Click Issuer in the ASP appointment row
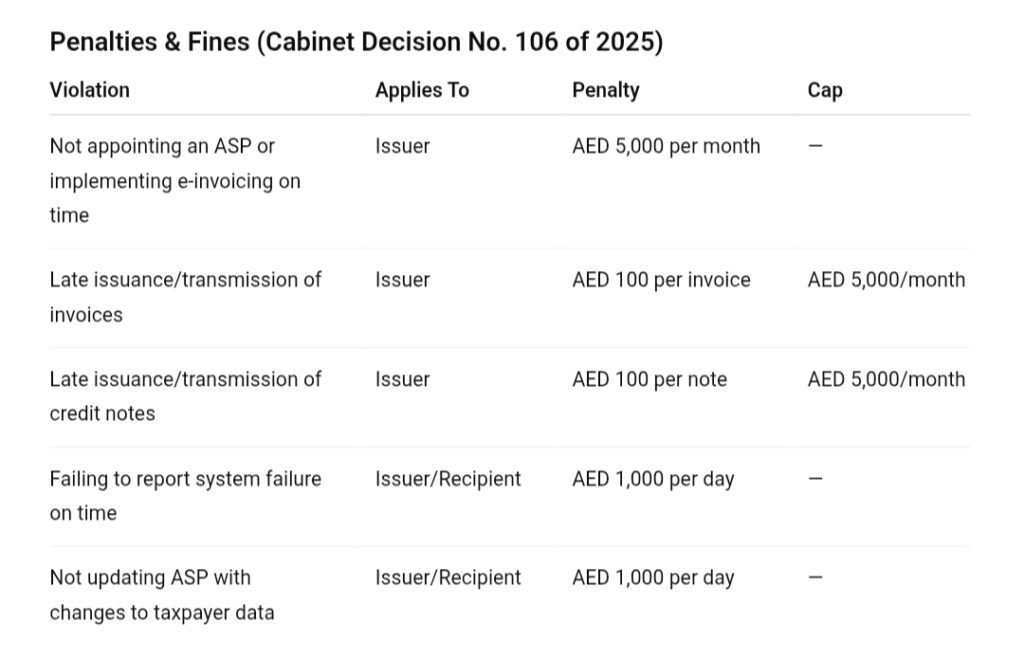 click(402, 146)
